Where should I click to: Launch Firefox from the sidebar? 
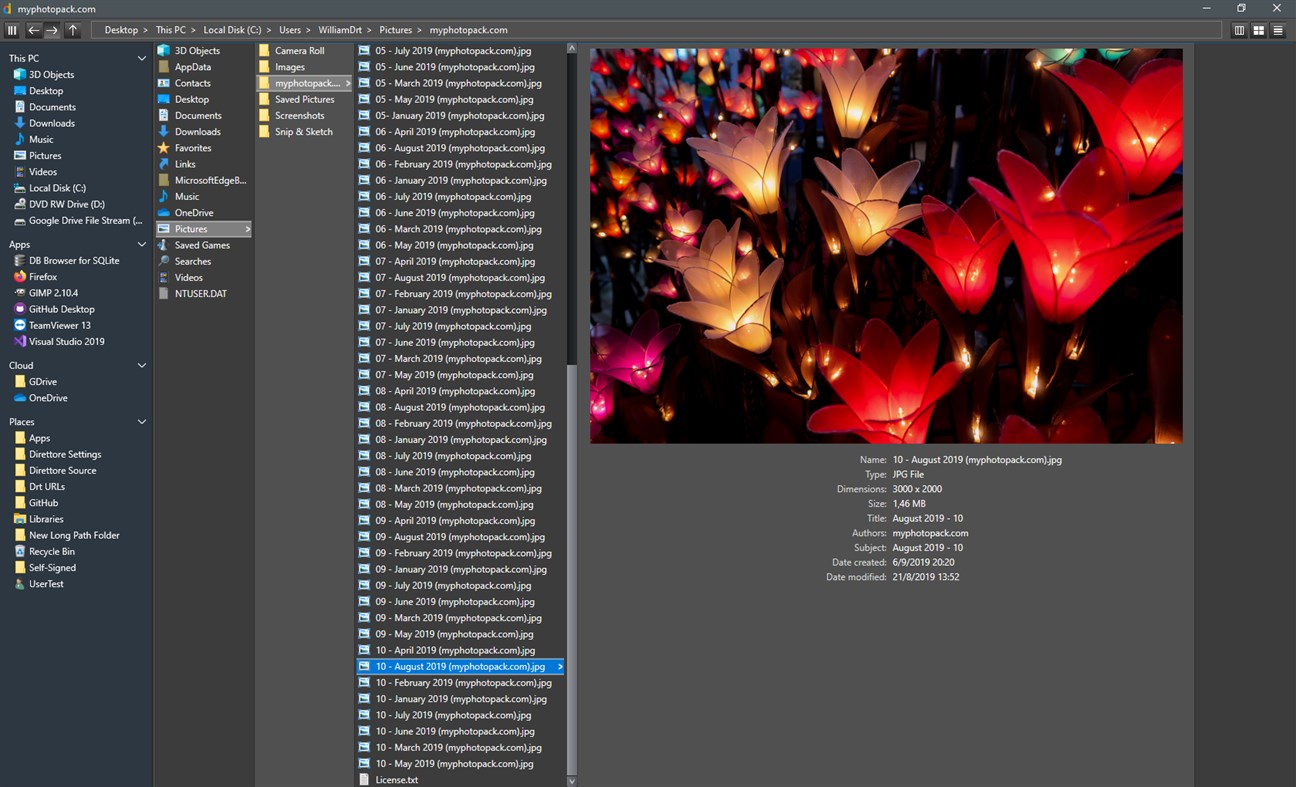pyautogui.click(x=50, y=276)
